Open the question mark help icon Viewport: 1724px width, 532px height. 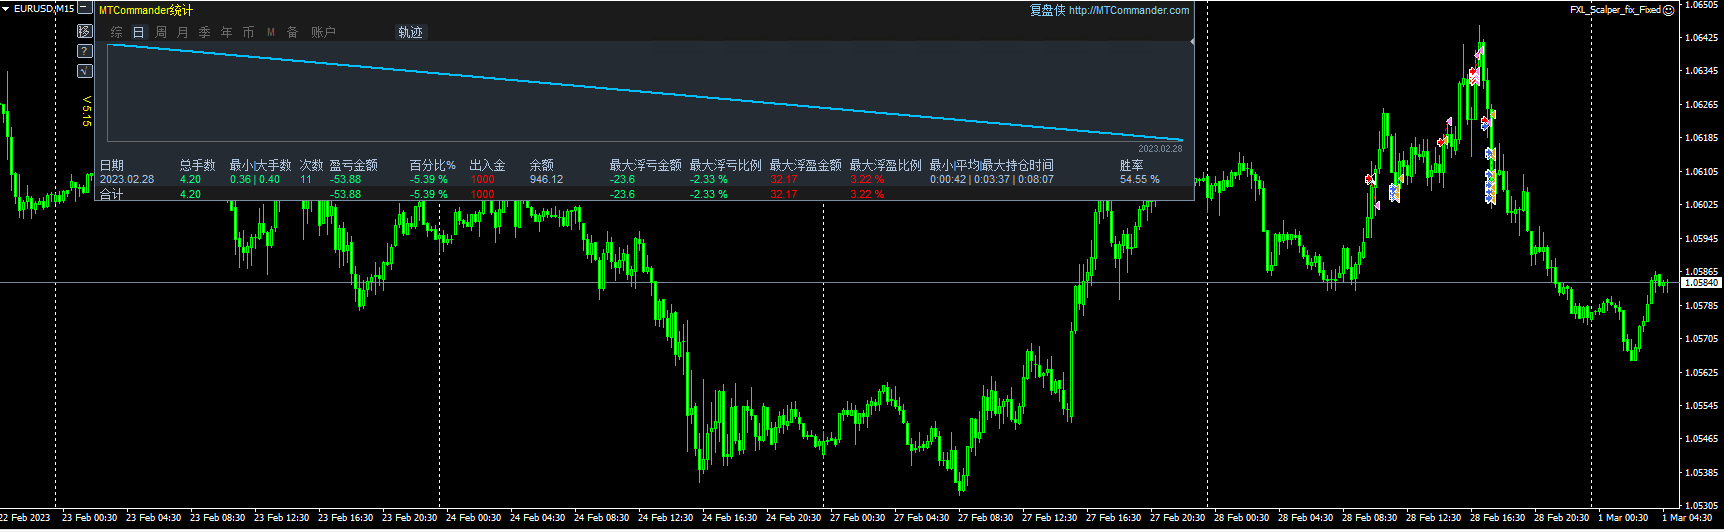click(85, 51)
